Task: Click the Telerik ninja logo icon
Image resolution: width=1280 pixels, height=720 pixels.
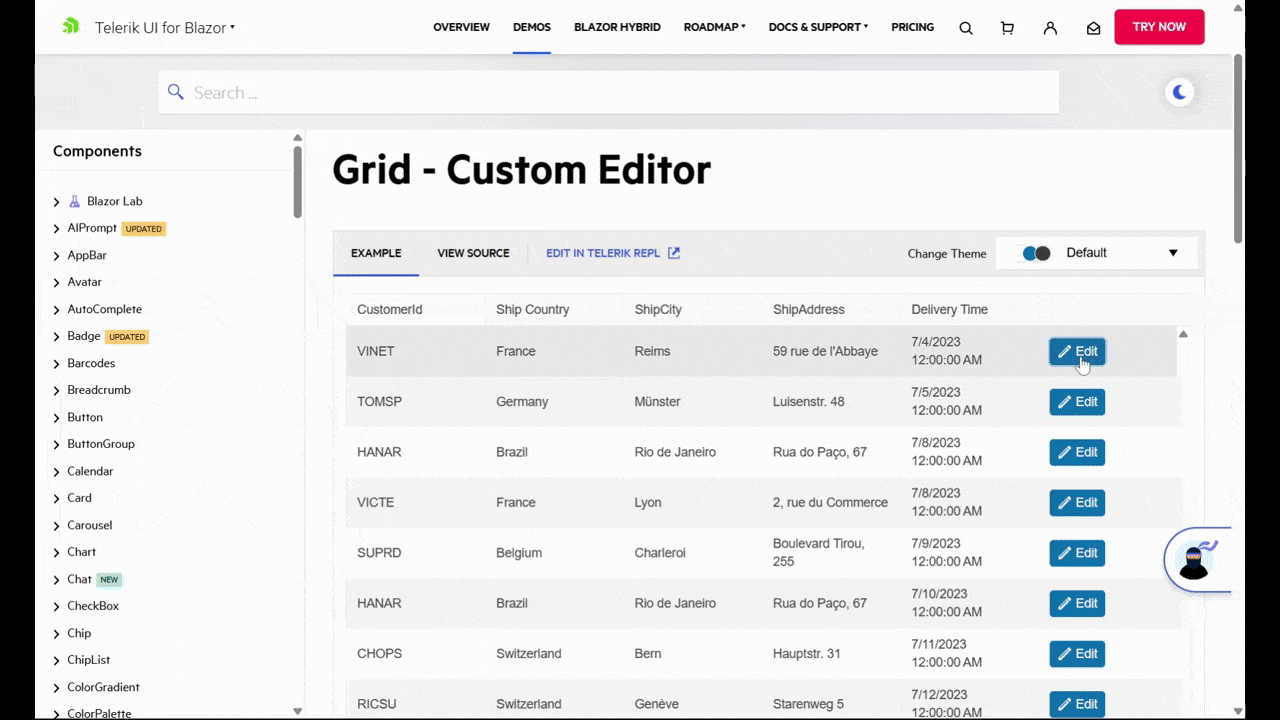Action: [x=70, y=27]
